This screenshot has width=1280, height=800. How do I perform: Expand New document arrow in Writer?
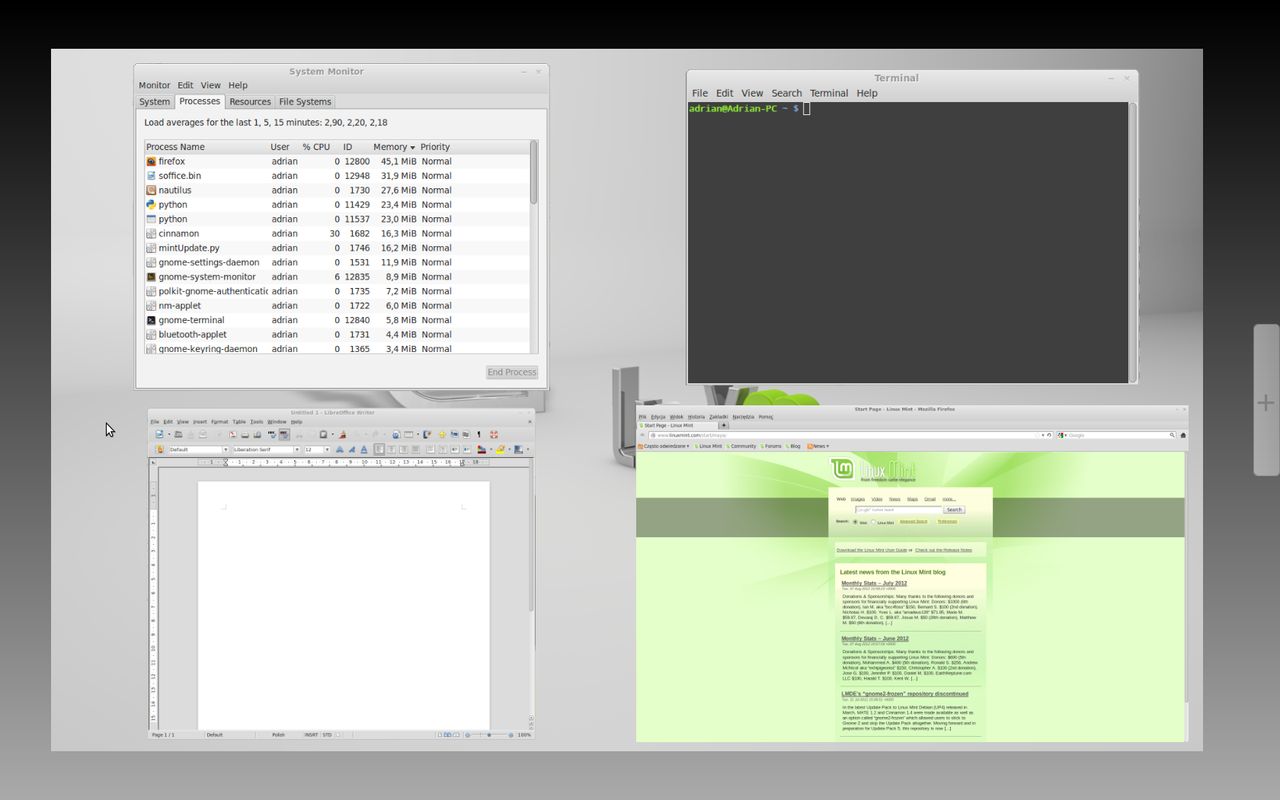(x=169, y=434)
